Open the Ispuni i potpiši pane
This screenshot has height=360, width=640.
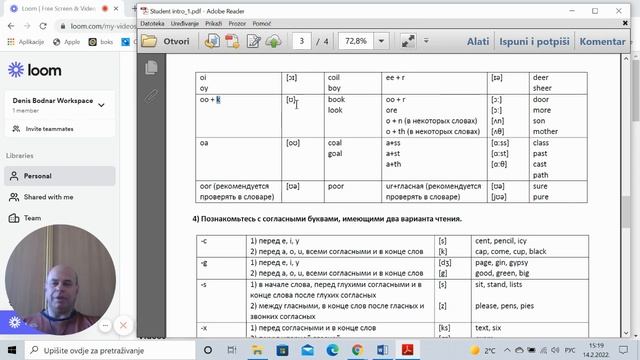pyautogui.click(x=534, y=41)
